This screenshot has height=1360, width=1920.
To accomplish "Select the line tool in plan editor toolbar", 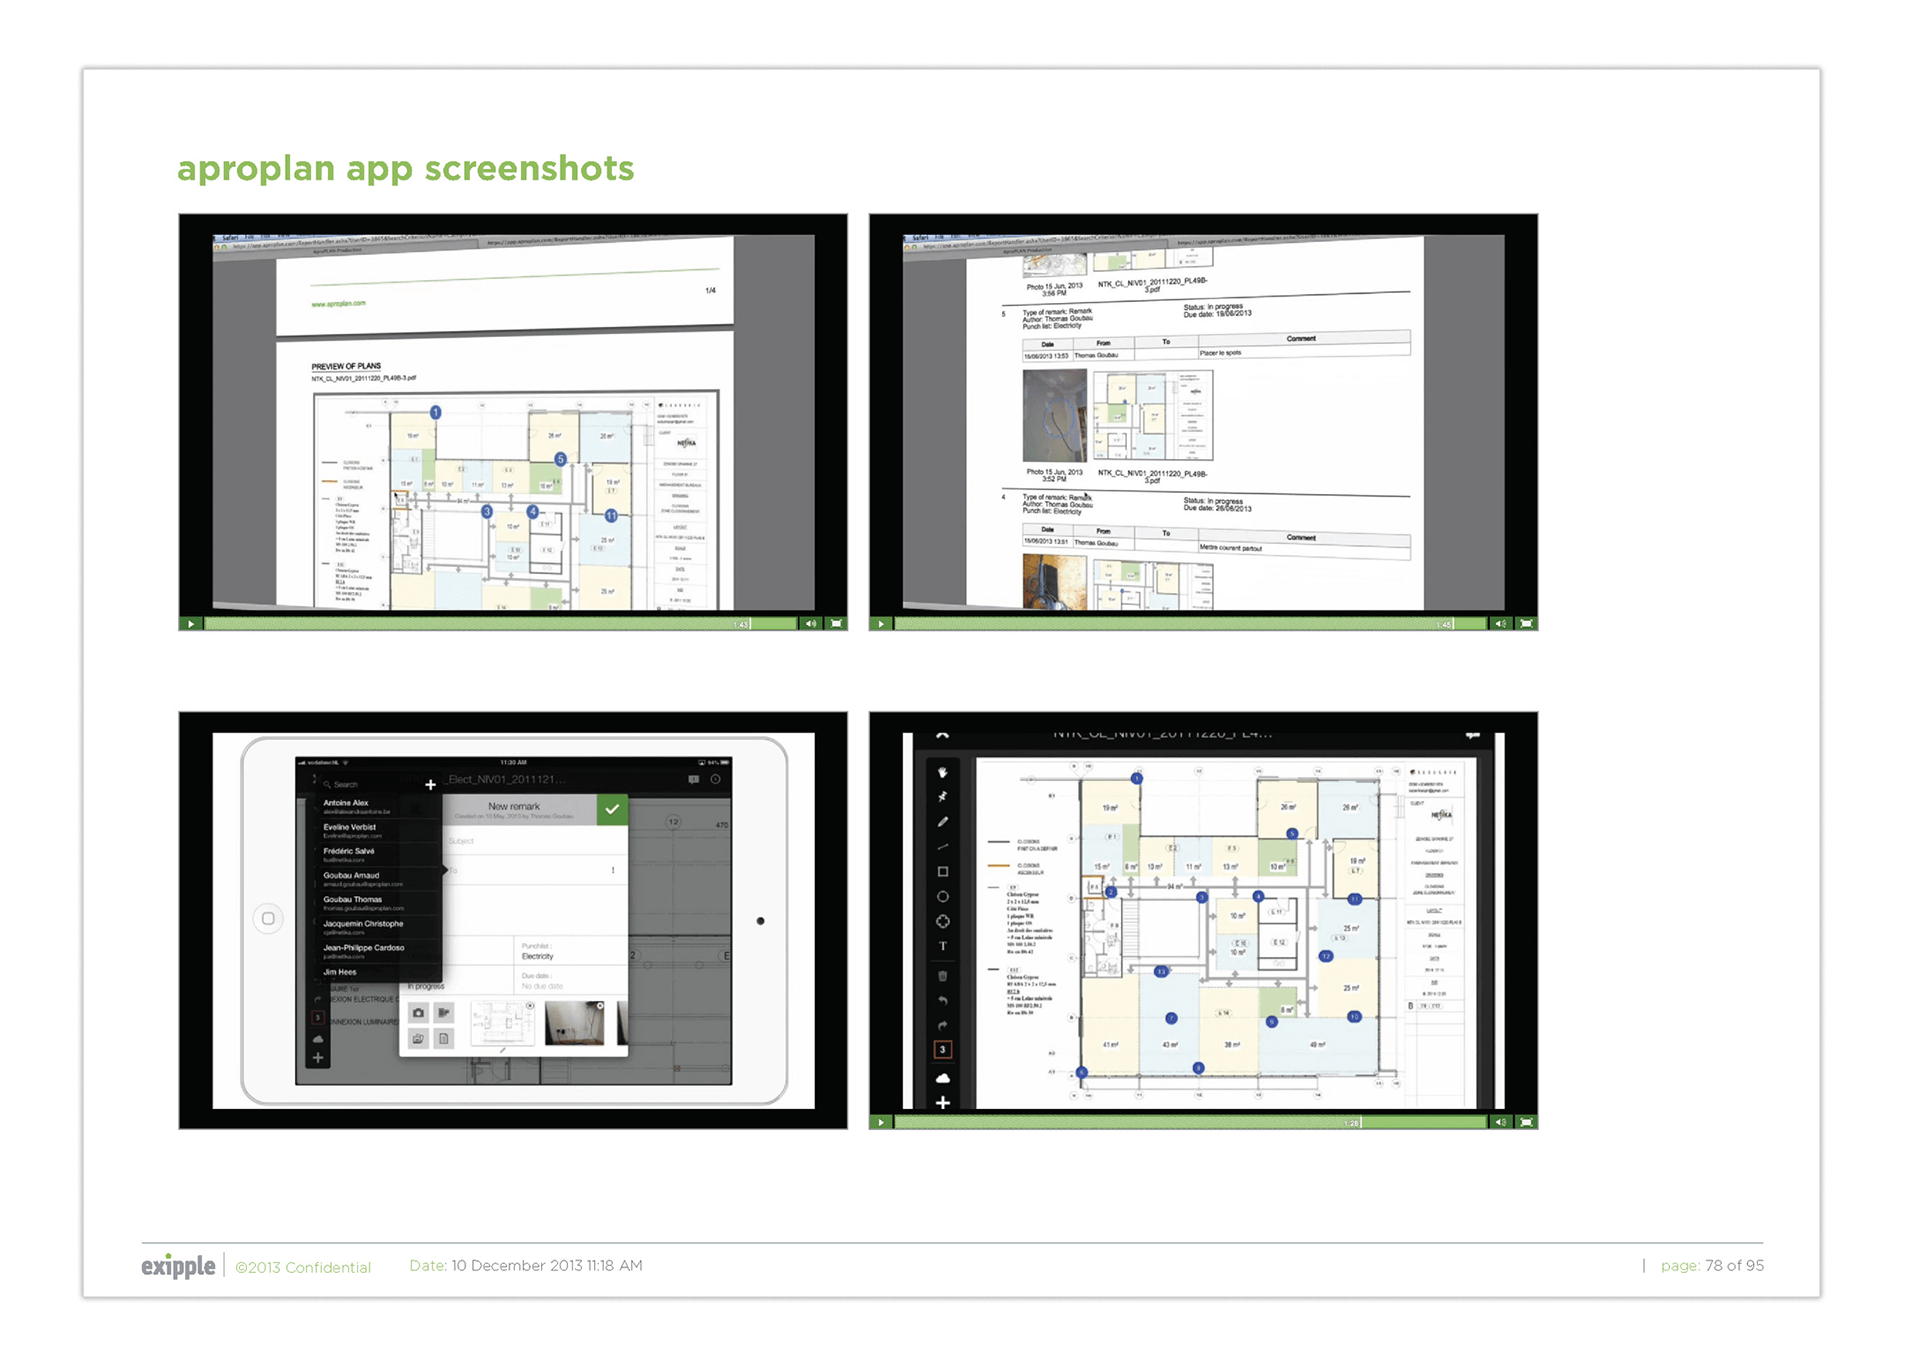I will pos(942,847).
